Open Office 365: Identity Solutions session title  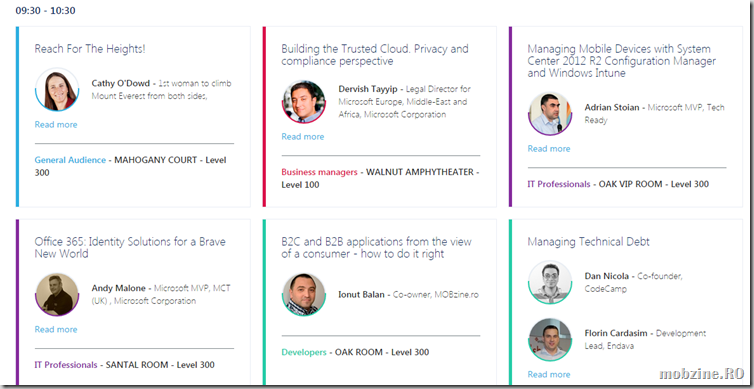point(130,248)
